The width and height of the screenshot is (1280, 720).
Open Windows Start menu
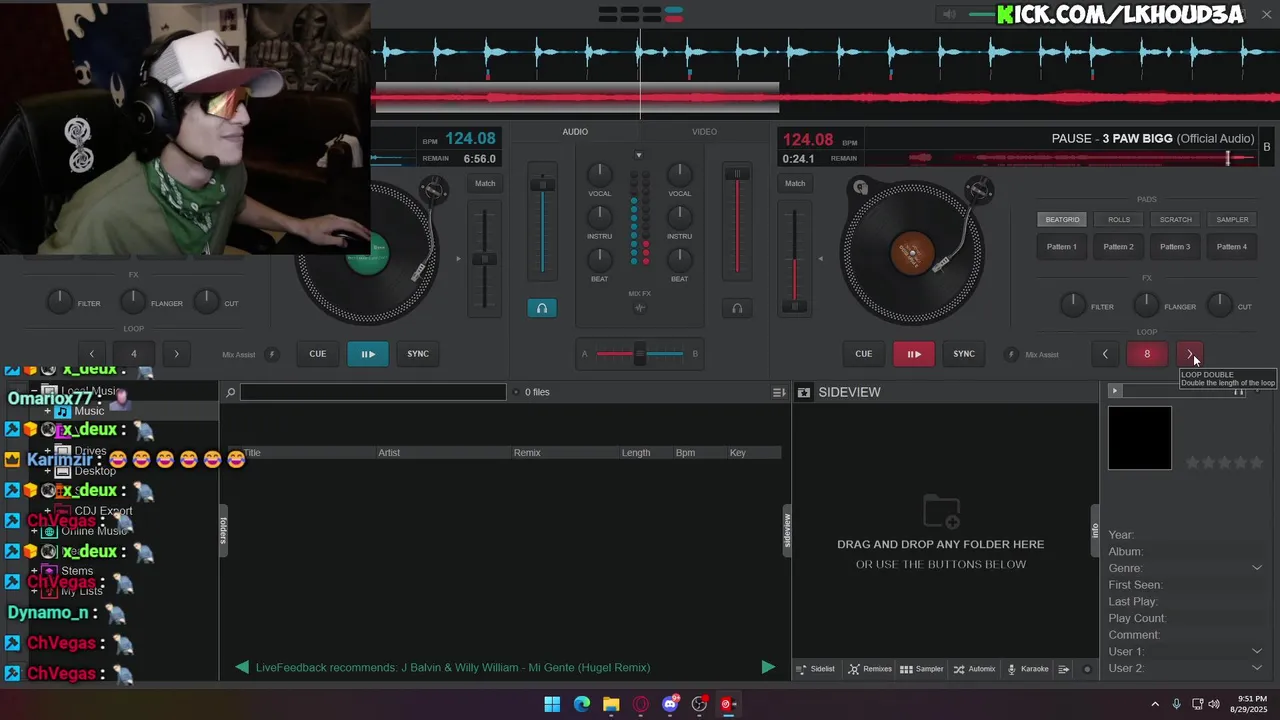552,704
